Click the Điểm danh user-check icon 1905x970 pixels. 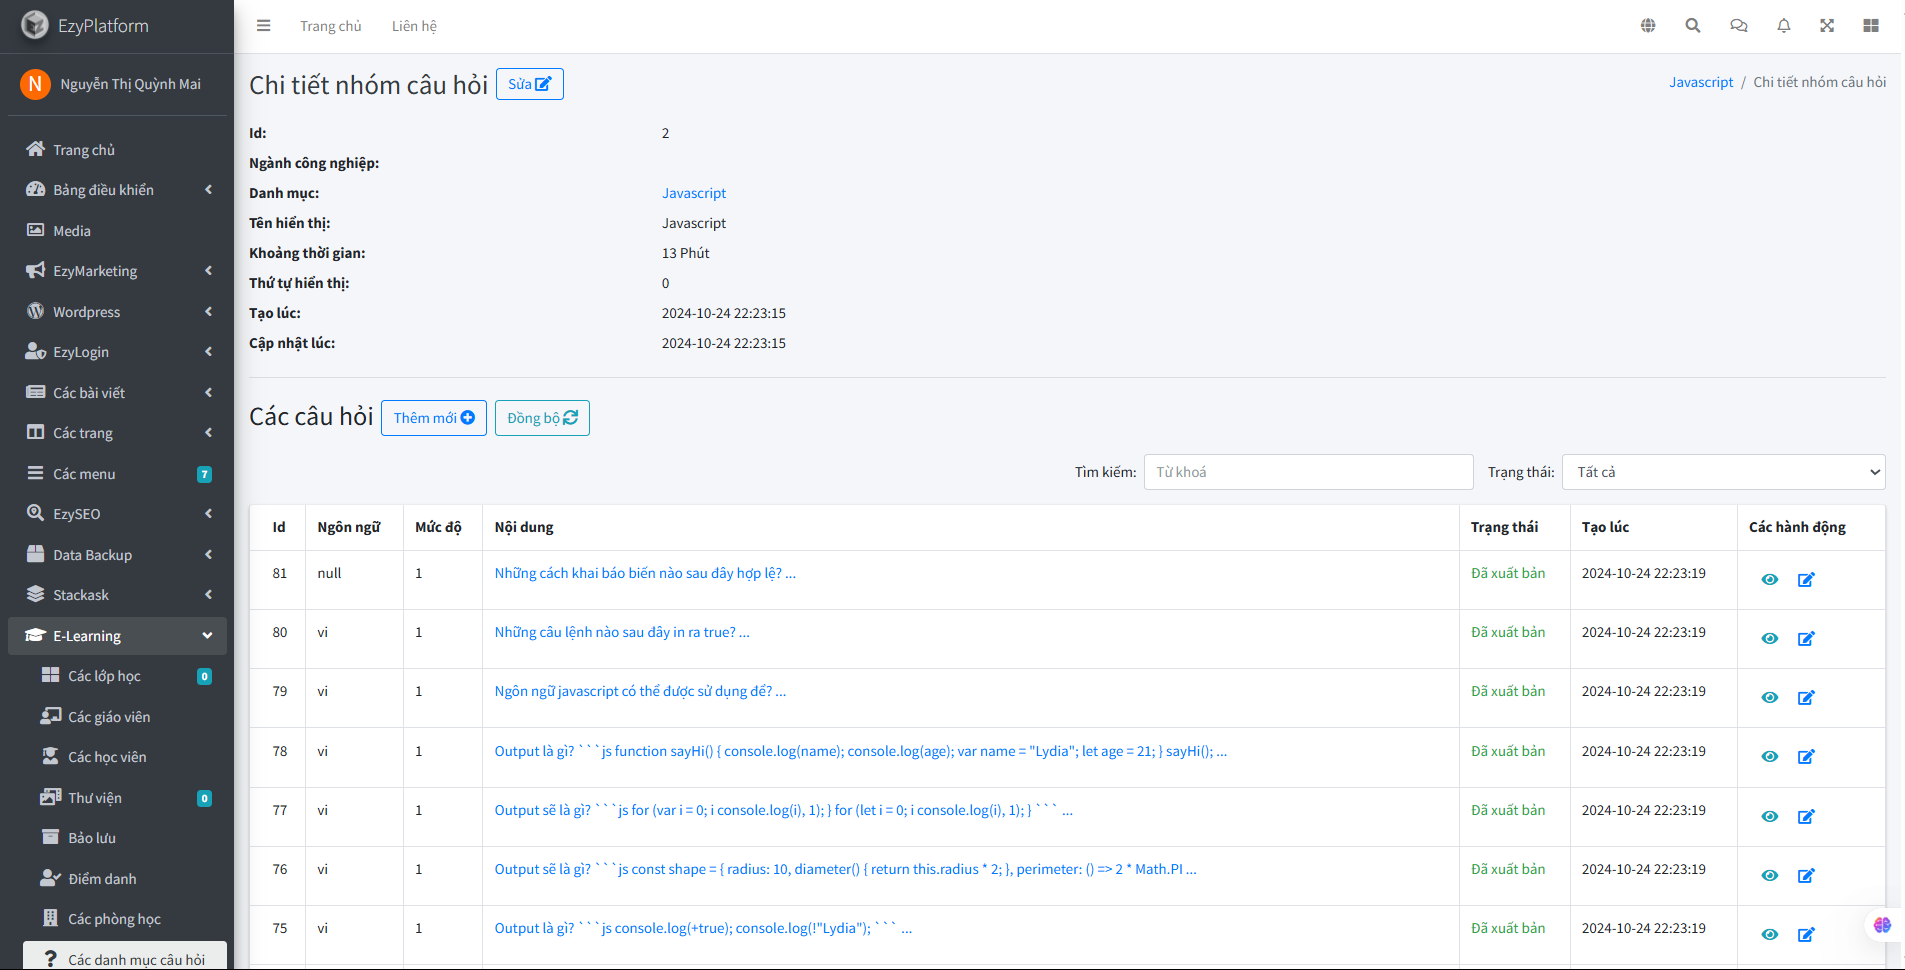[50, 878]
